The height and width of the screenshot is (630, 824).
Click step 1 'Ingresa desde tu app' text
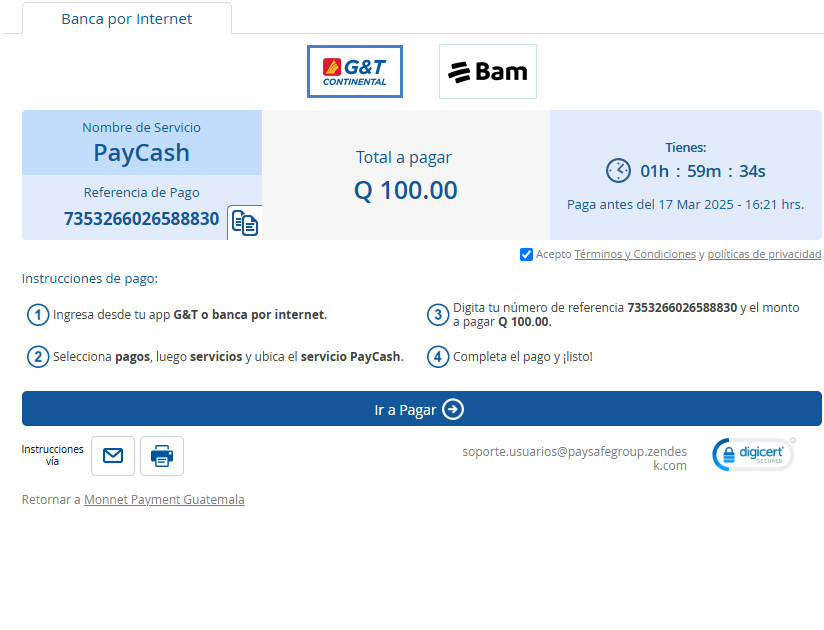click(190, 315)
